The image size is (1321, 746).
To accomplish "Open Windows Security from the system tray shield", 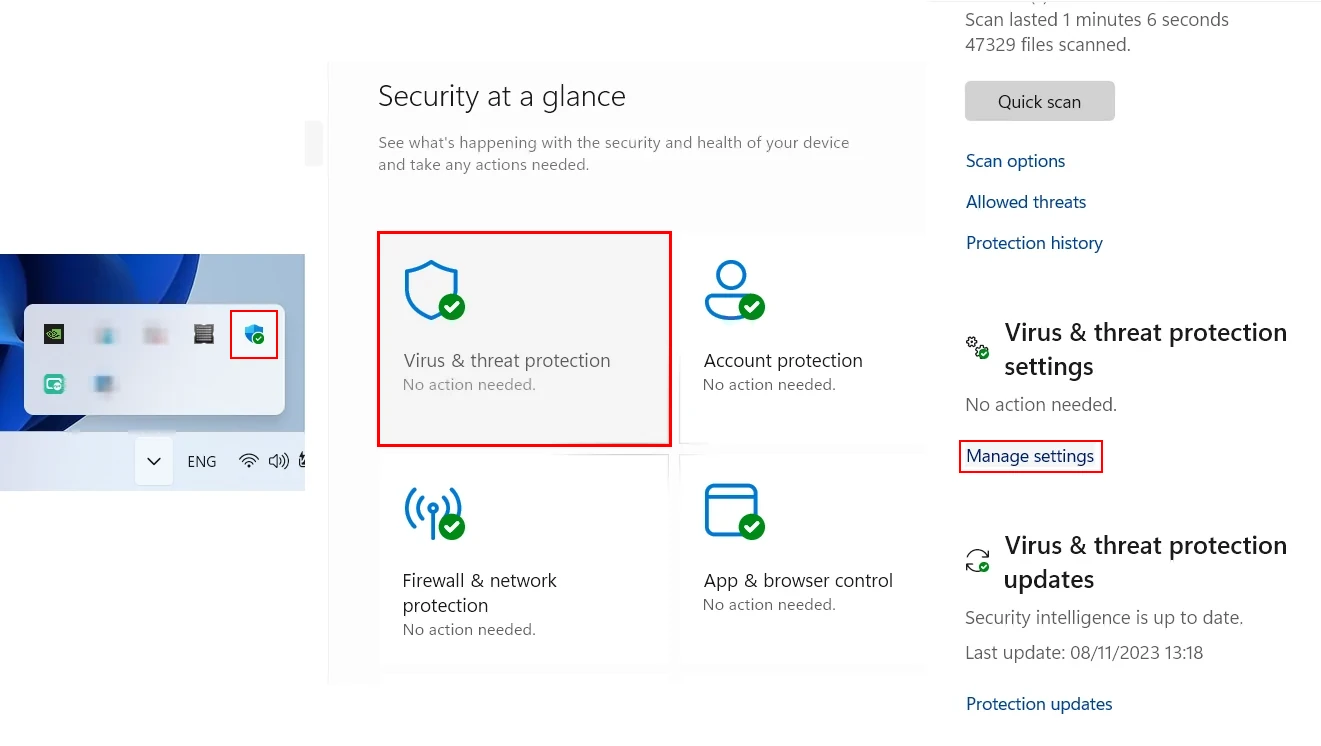I will pyautogui.click(x=253, y=332).
